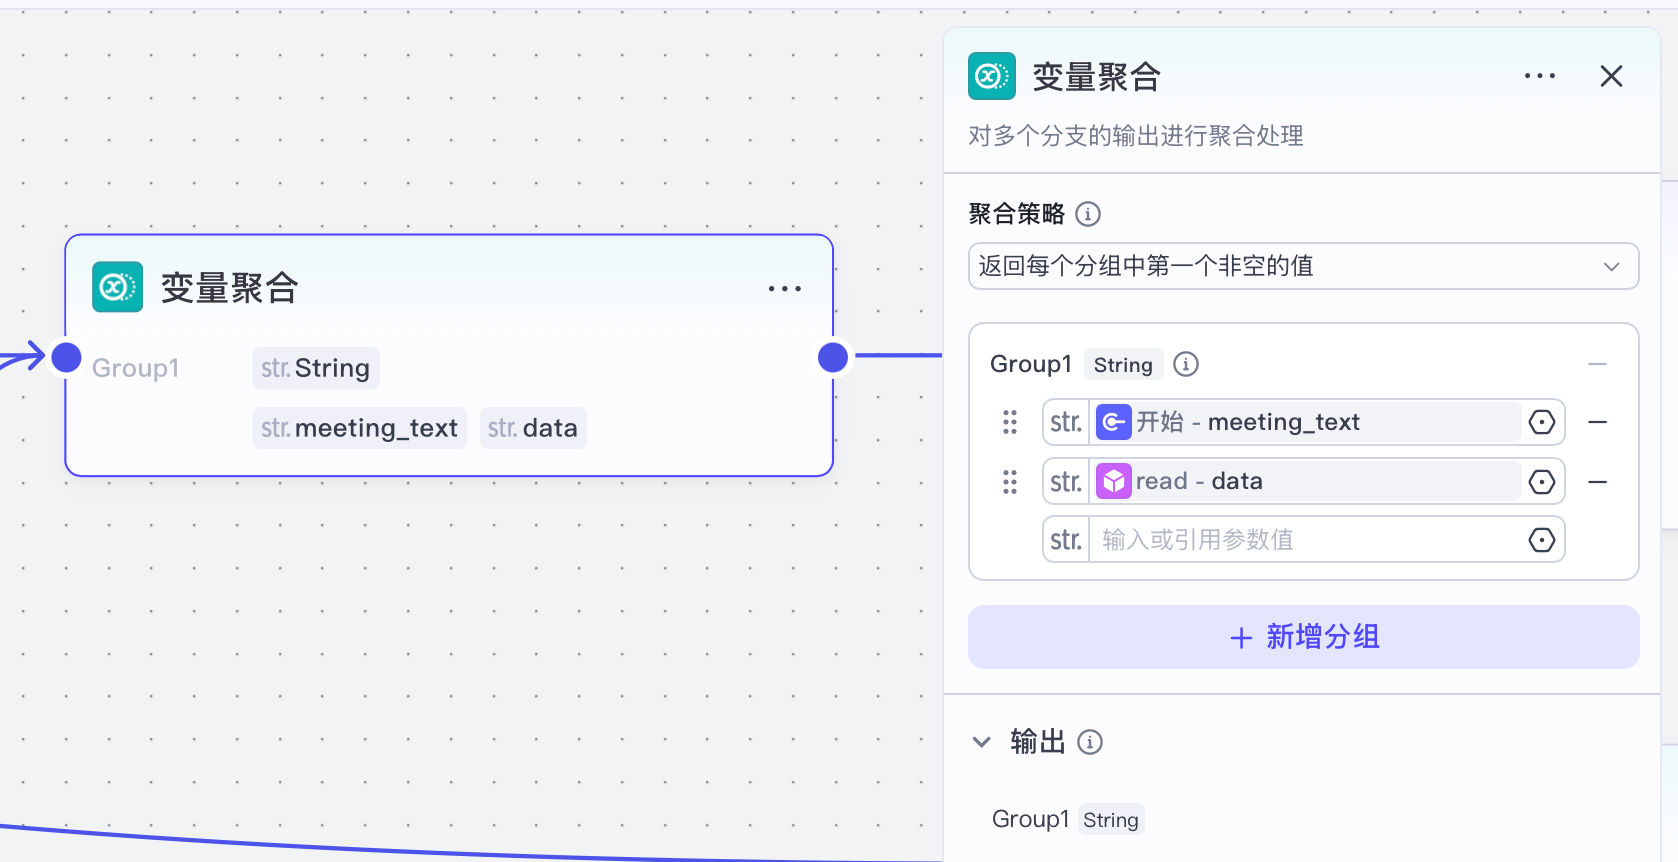Show info tooltip next to Group1 String

pyautogui.click(x=1186, y=364)
